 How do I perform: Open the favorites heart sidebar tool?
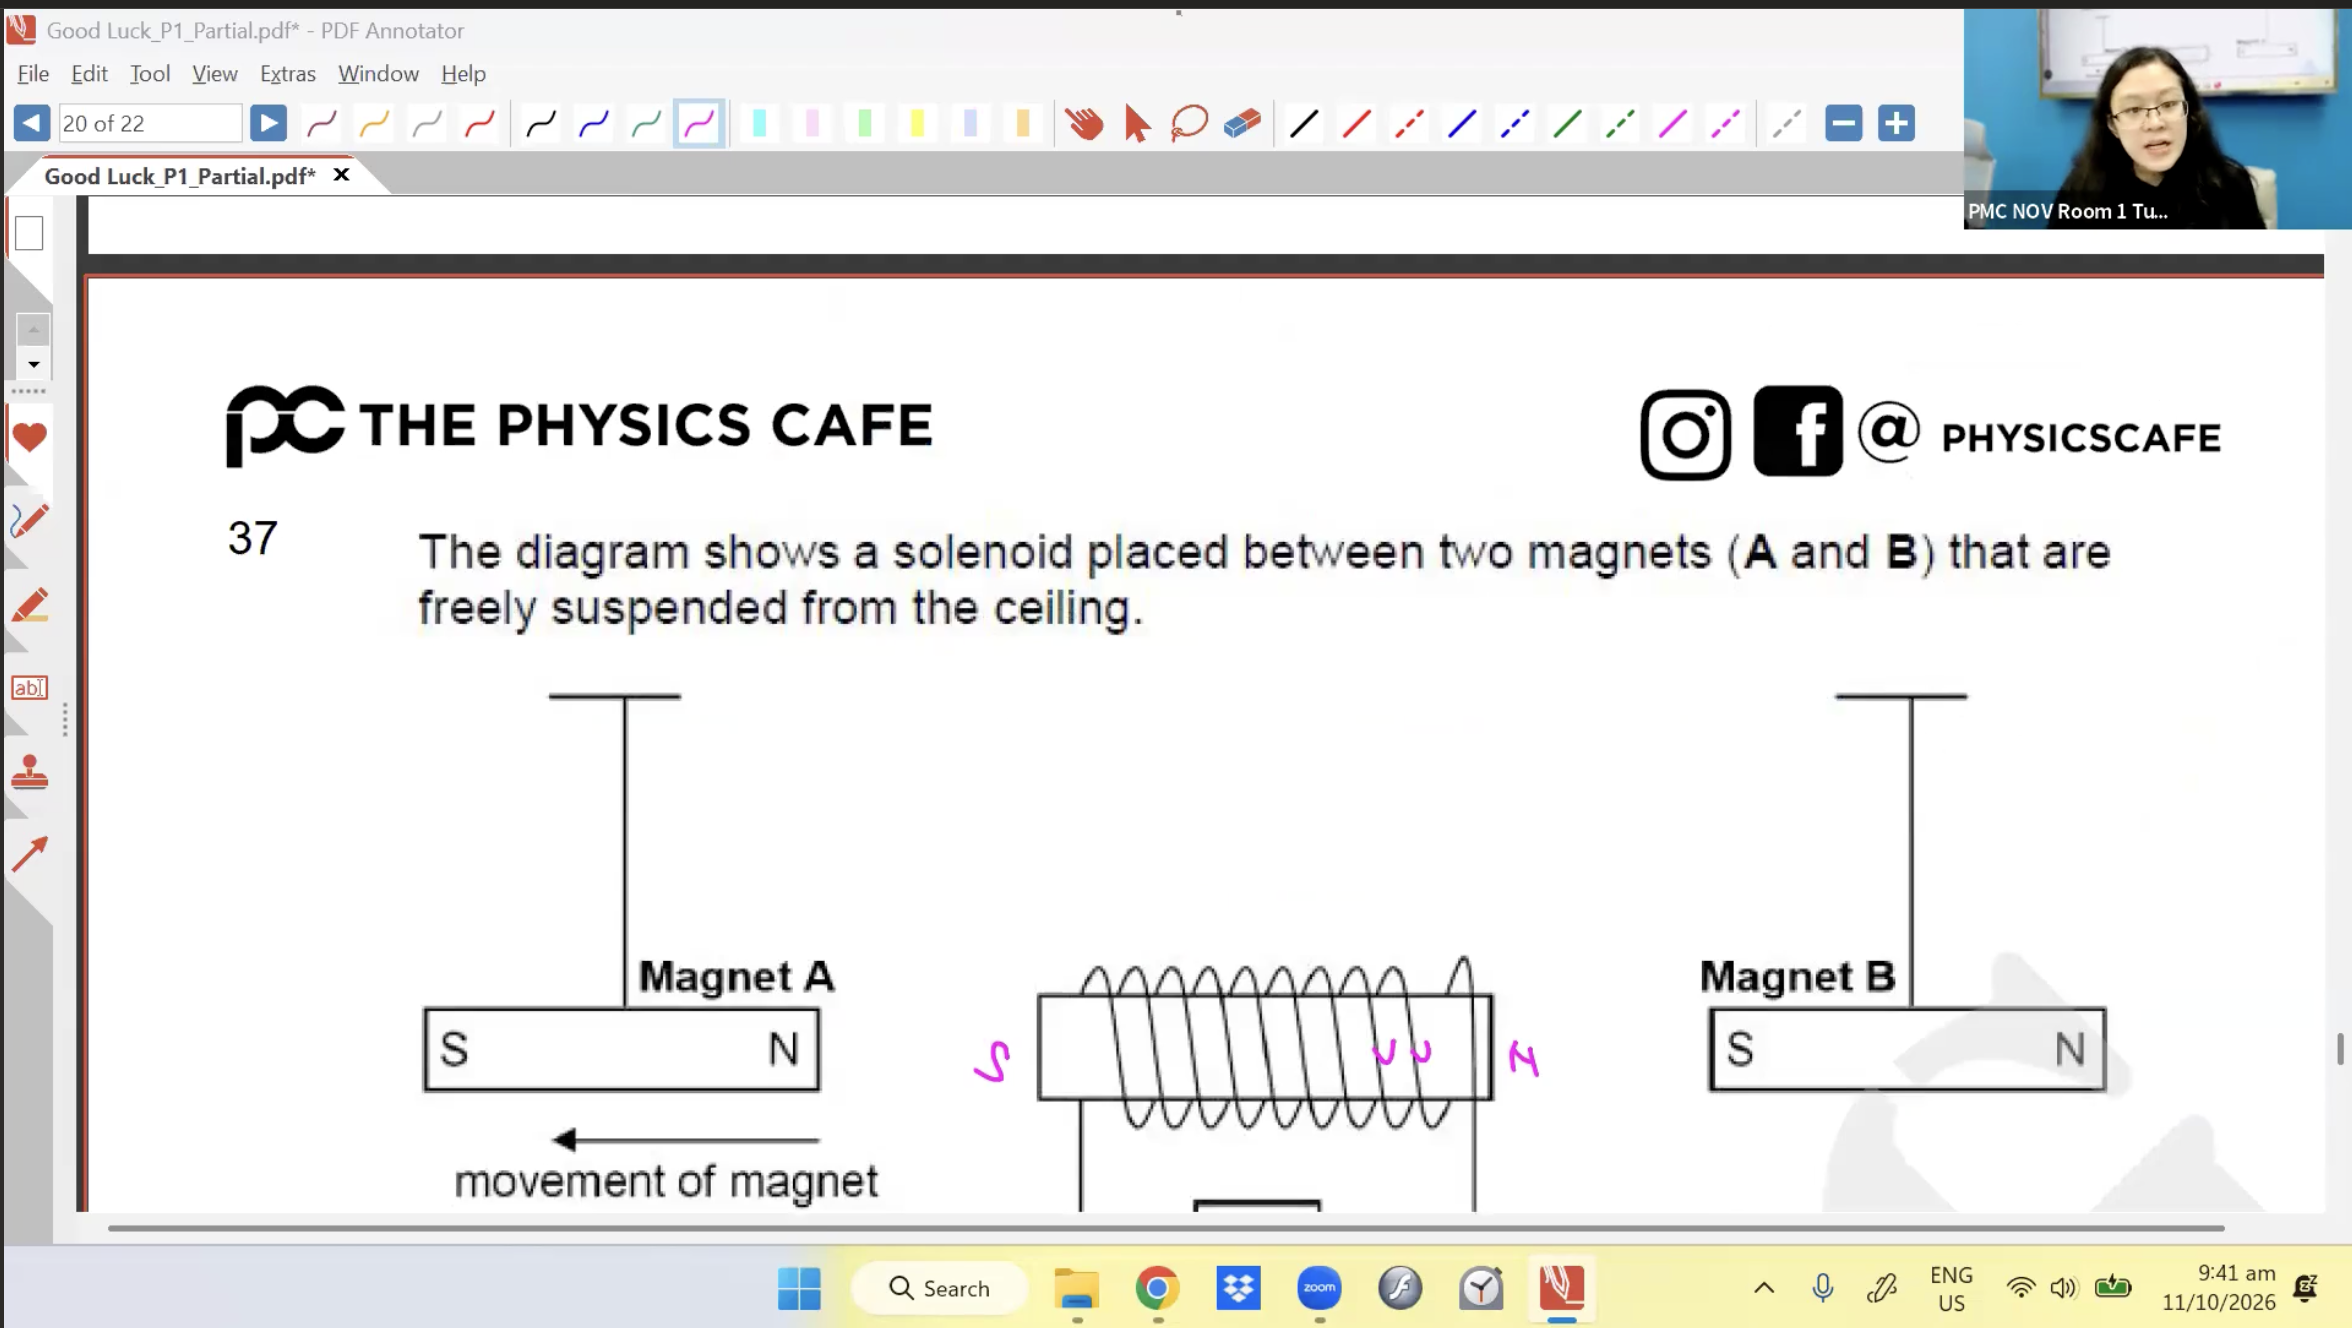(x=29, y=437)
